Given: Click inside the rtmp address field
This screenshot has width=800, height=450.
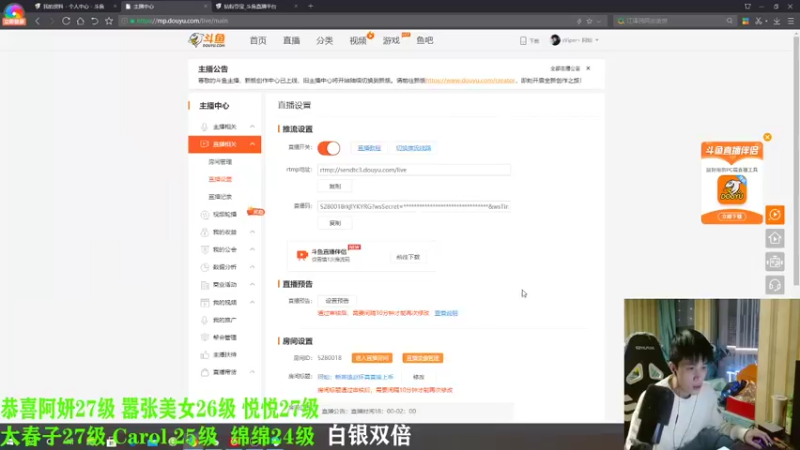Looking at the screenshot, I should 414,170.
